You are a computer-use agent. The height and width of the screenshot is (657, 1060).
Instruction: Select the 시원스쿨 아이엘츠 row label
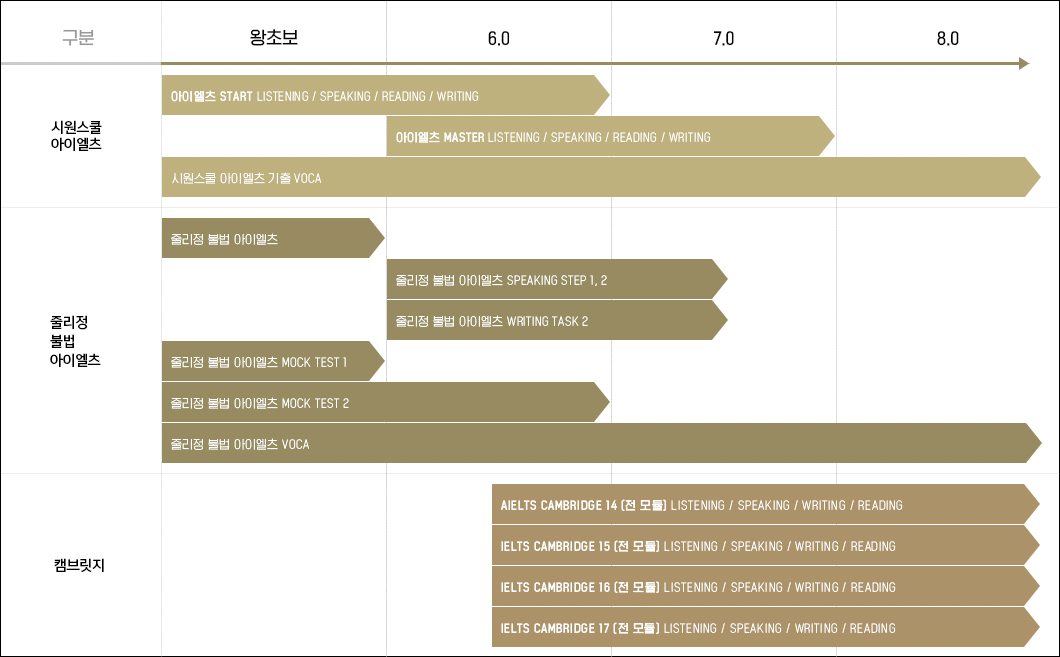click(x=76, y=135)
